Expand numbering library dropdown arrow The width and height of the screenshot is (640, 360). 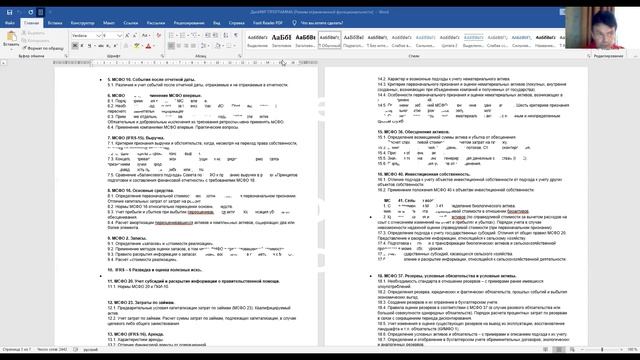(187, 36)
